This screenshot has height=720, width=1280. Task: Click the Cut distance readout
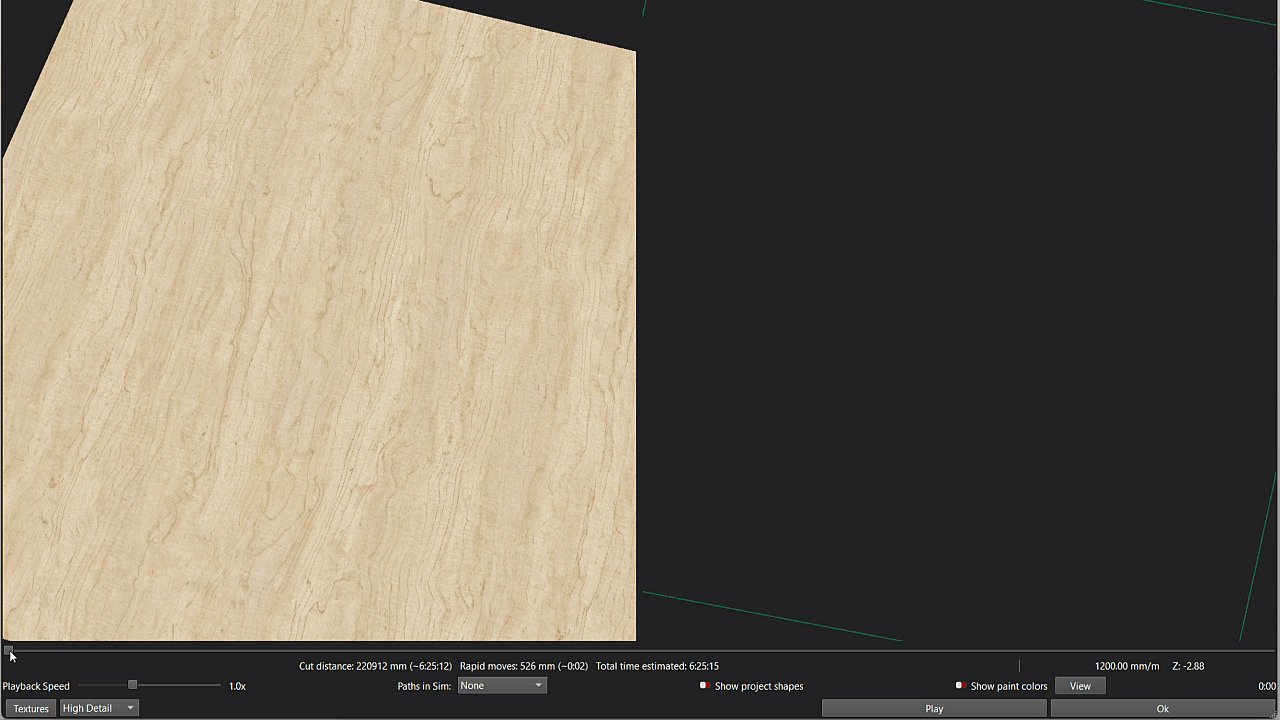(375, 666)
